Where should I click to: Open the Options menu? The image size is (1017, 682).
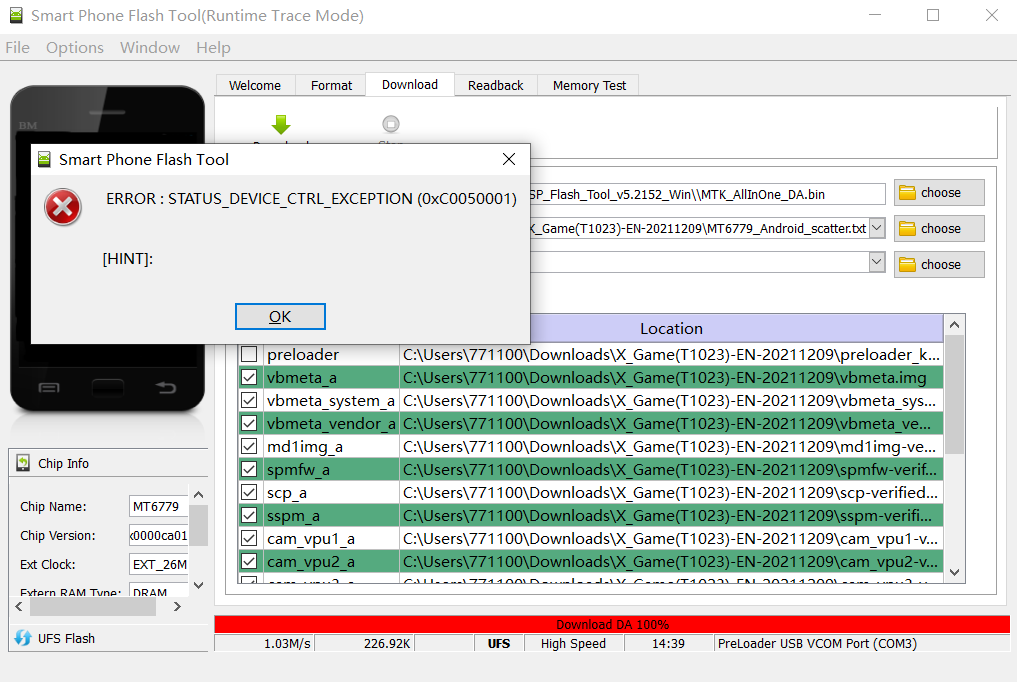point(75,48)
